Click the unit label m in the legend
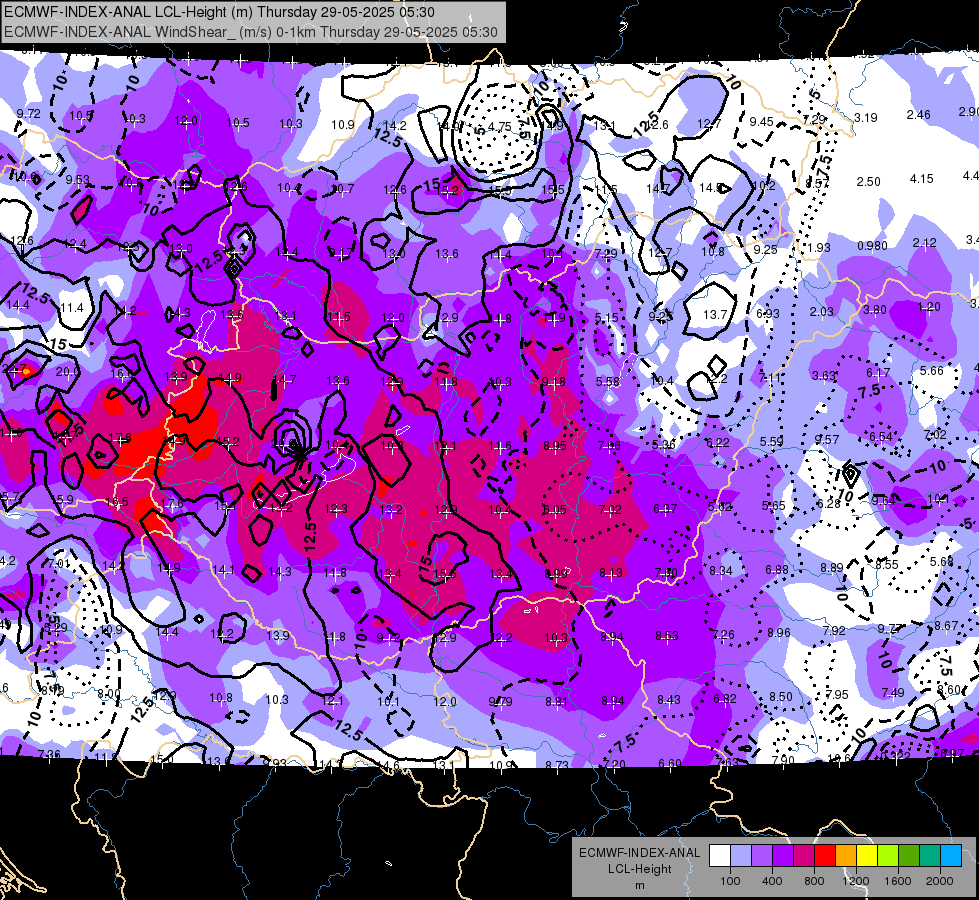Image resolution: width=979 pixels, height=900 pixels. [x=639, y=885]
